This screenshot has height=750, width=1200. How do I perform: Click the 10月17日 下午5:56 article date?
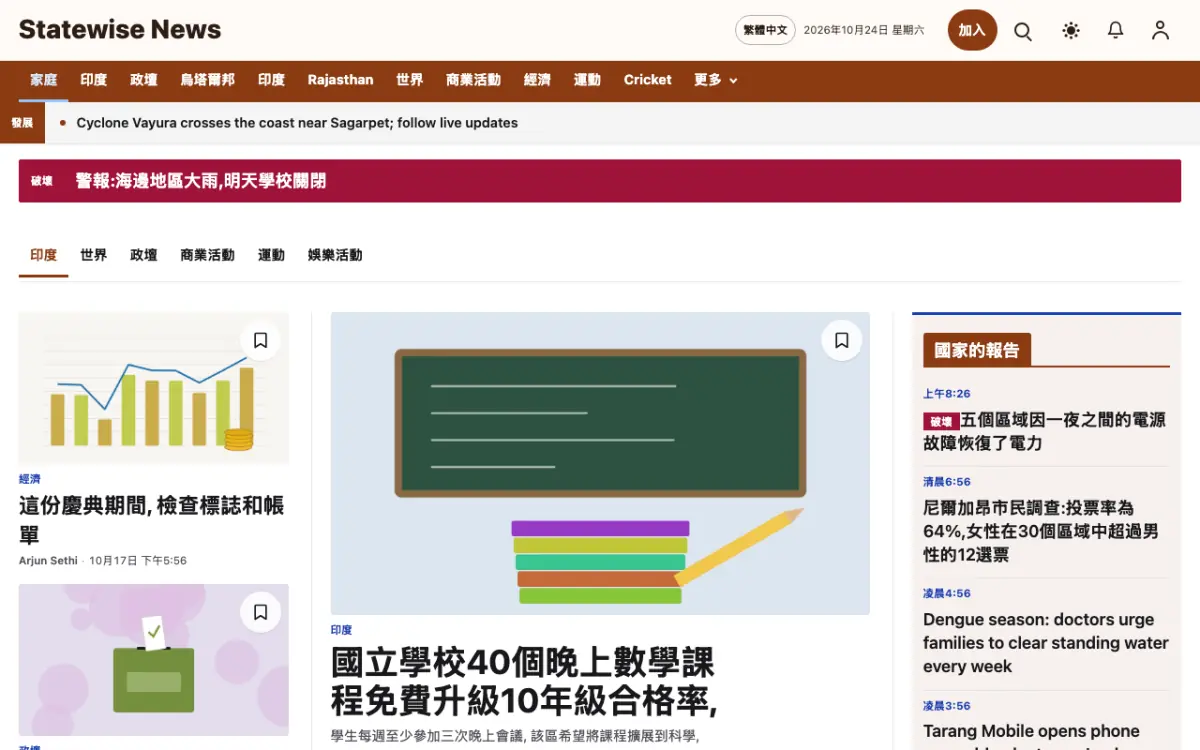tap(138, 560)
